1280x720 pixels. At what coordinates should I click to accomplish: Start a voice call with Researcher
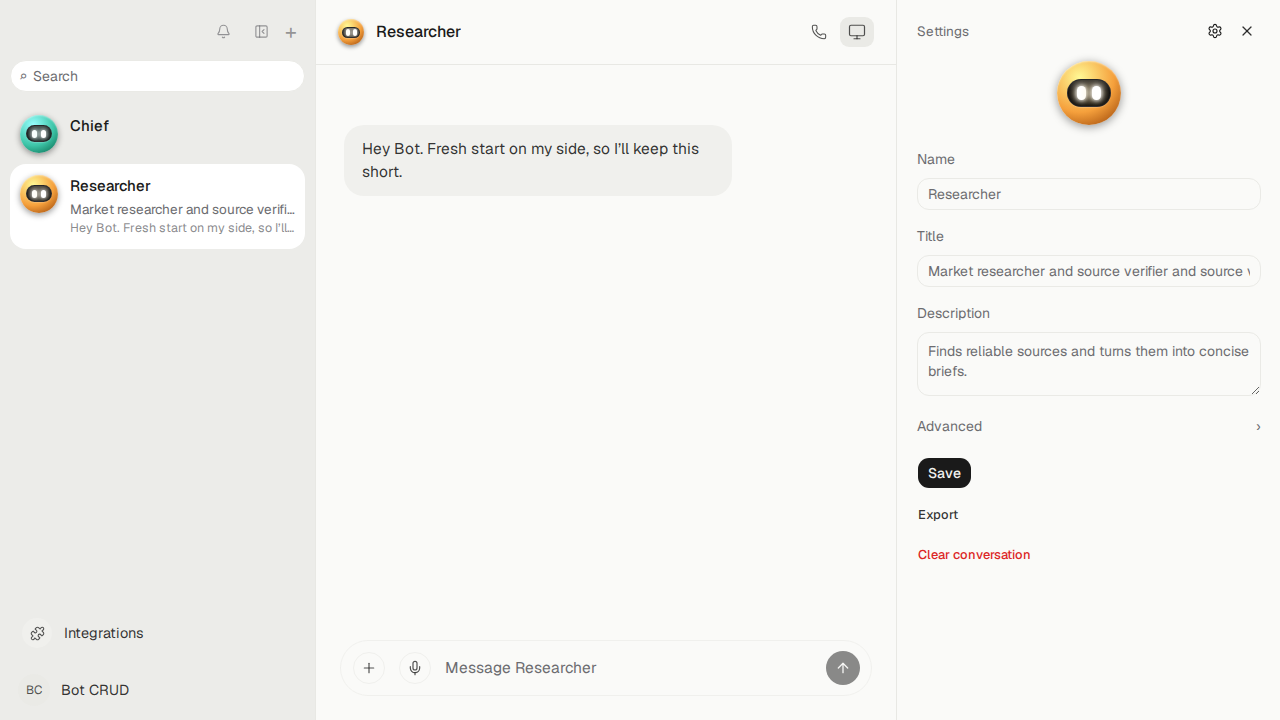819,32
